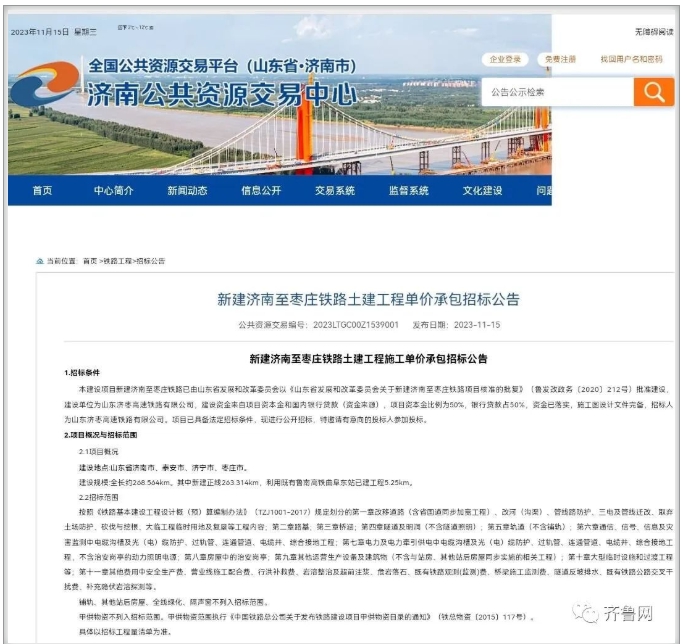
Task: Click the 免费注册 button
Action: 560,59
